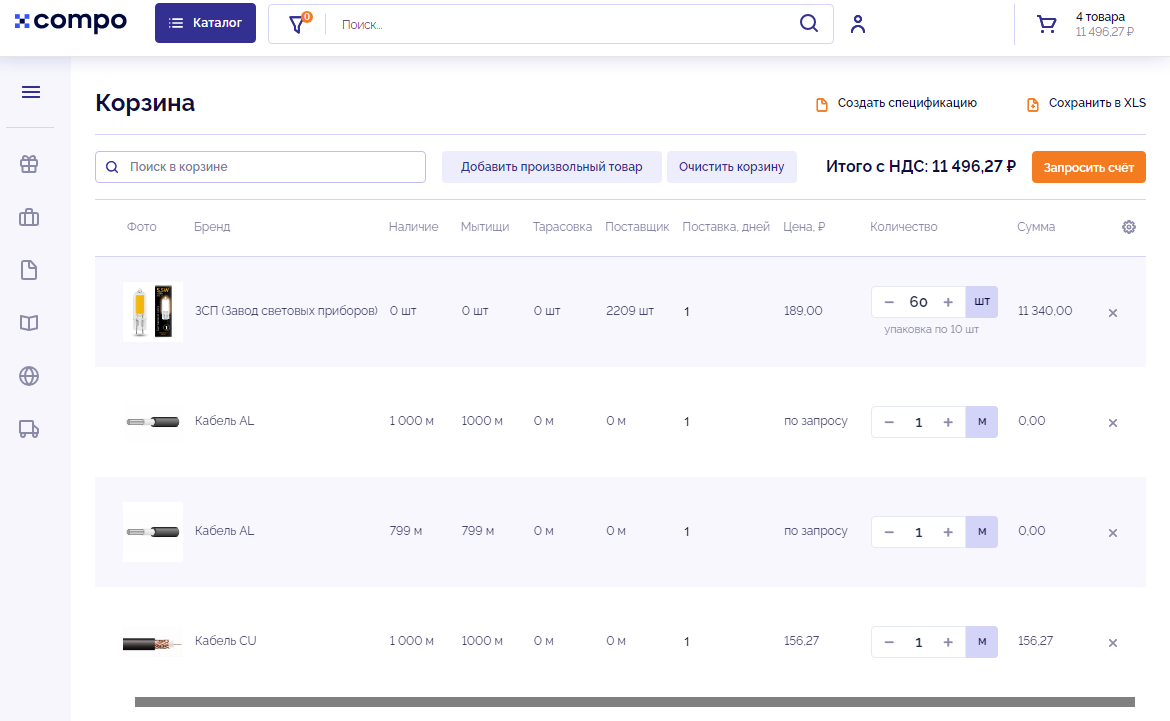Screen dimensions: 1170x721
Task: Focus the Поиск в корзине field
Action: pos(260,167)
